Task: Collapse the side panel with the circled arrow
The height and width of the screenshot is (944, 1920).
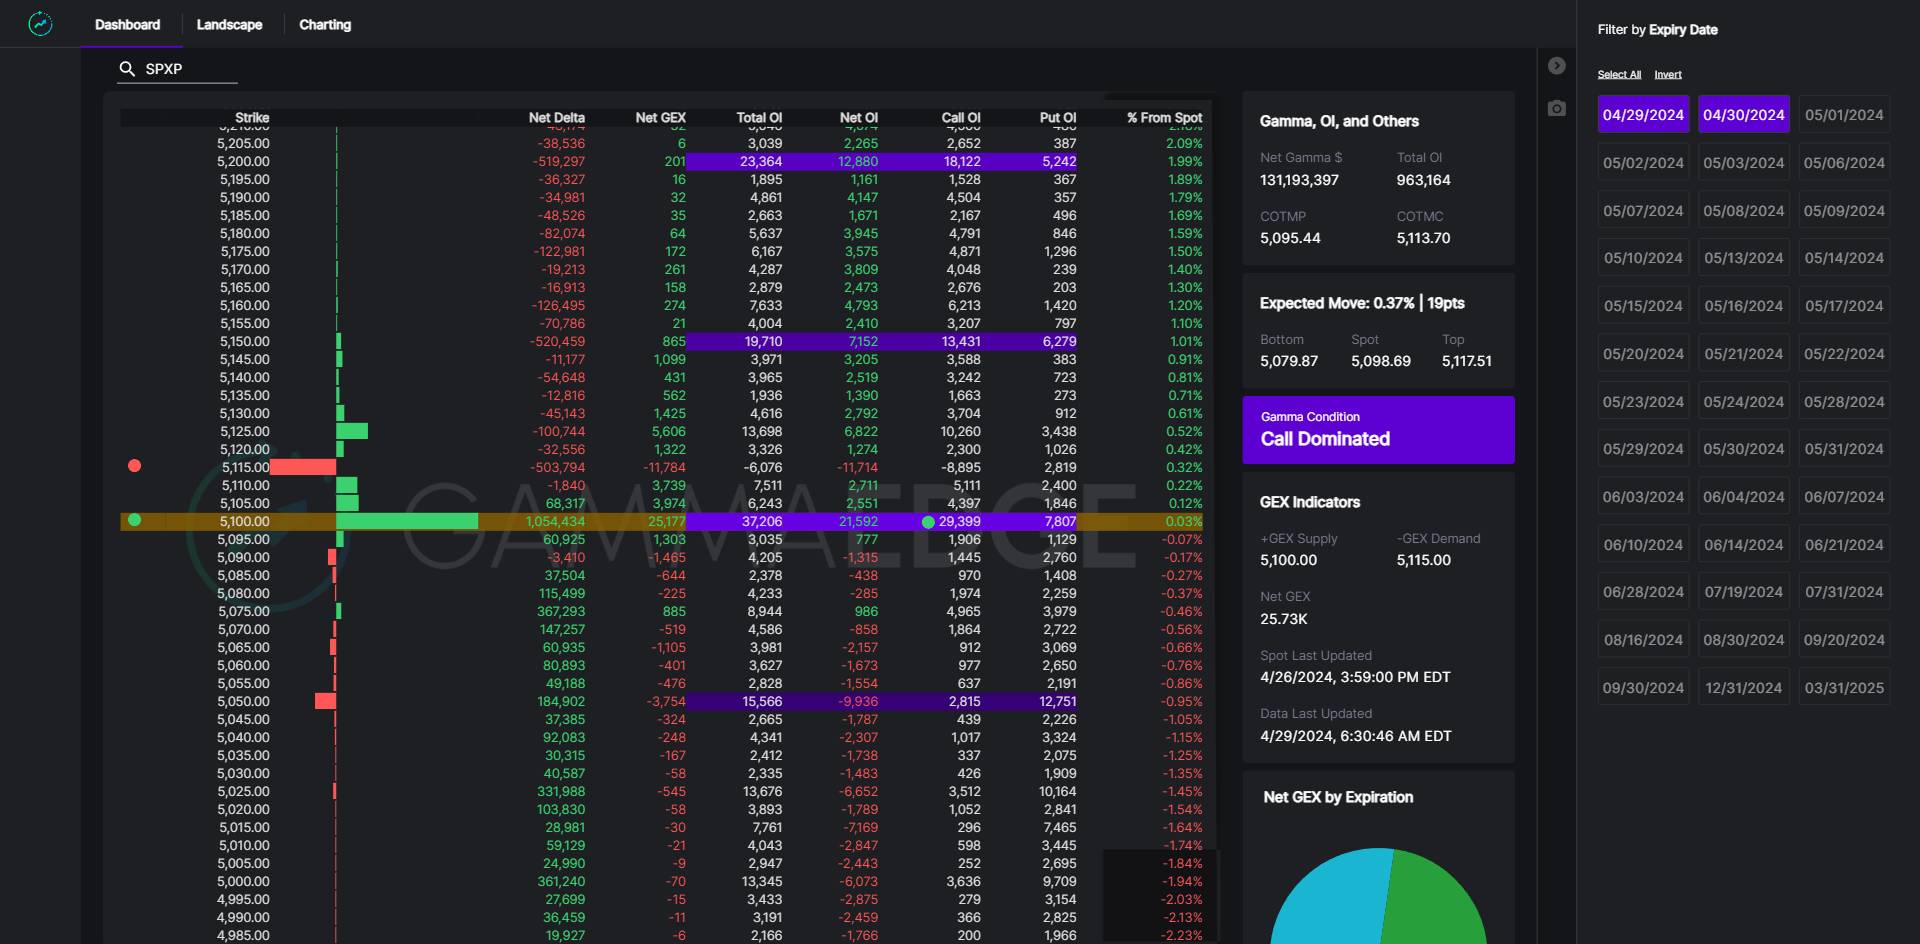Action: pos(1556,66)
